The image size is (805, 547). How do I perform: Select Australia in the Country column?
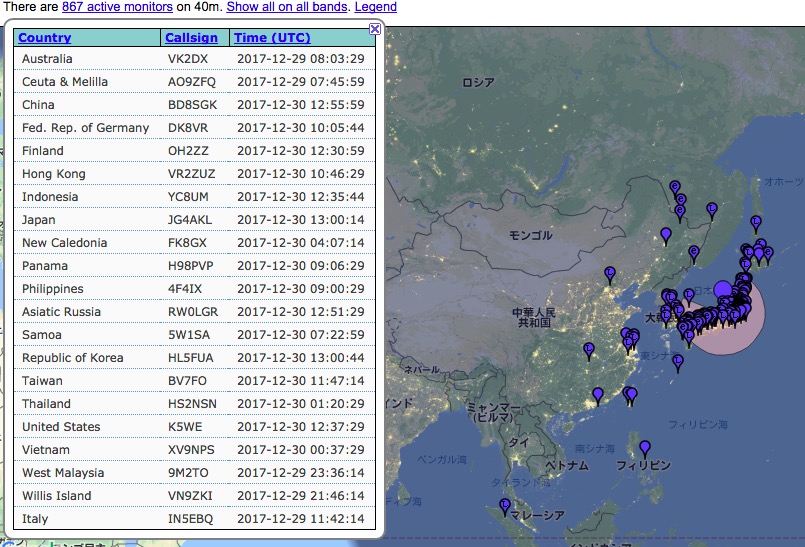click(47, 59)
